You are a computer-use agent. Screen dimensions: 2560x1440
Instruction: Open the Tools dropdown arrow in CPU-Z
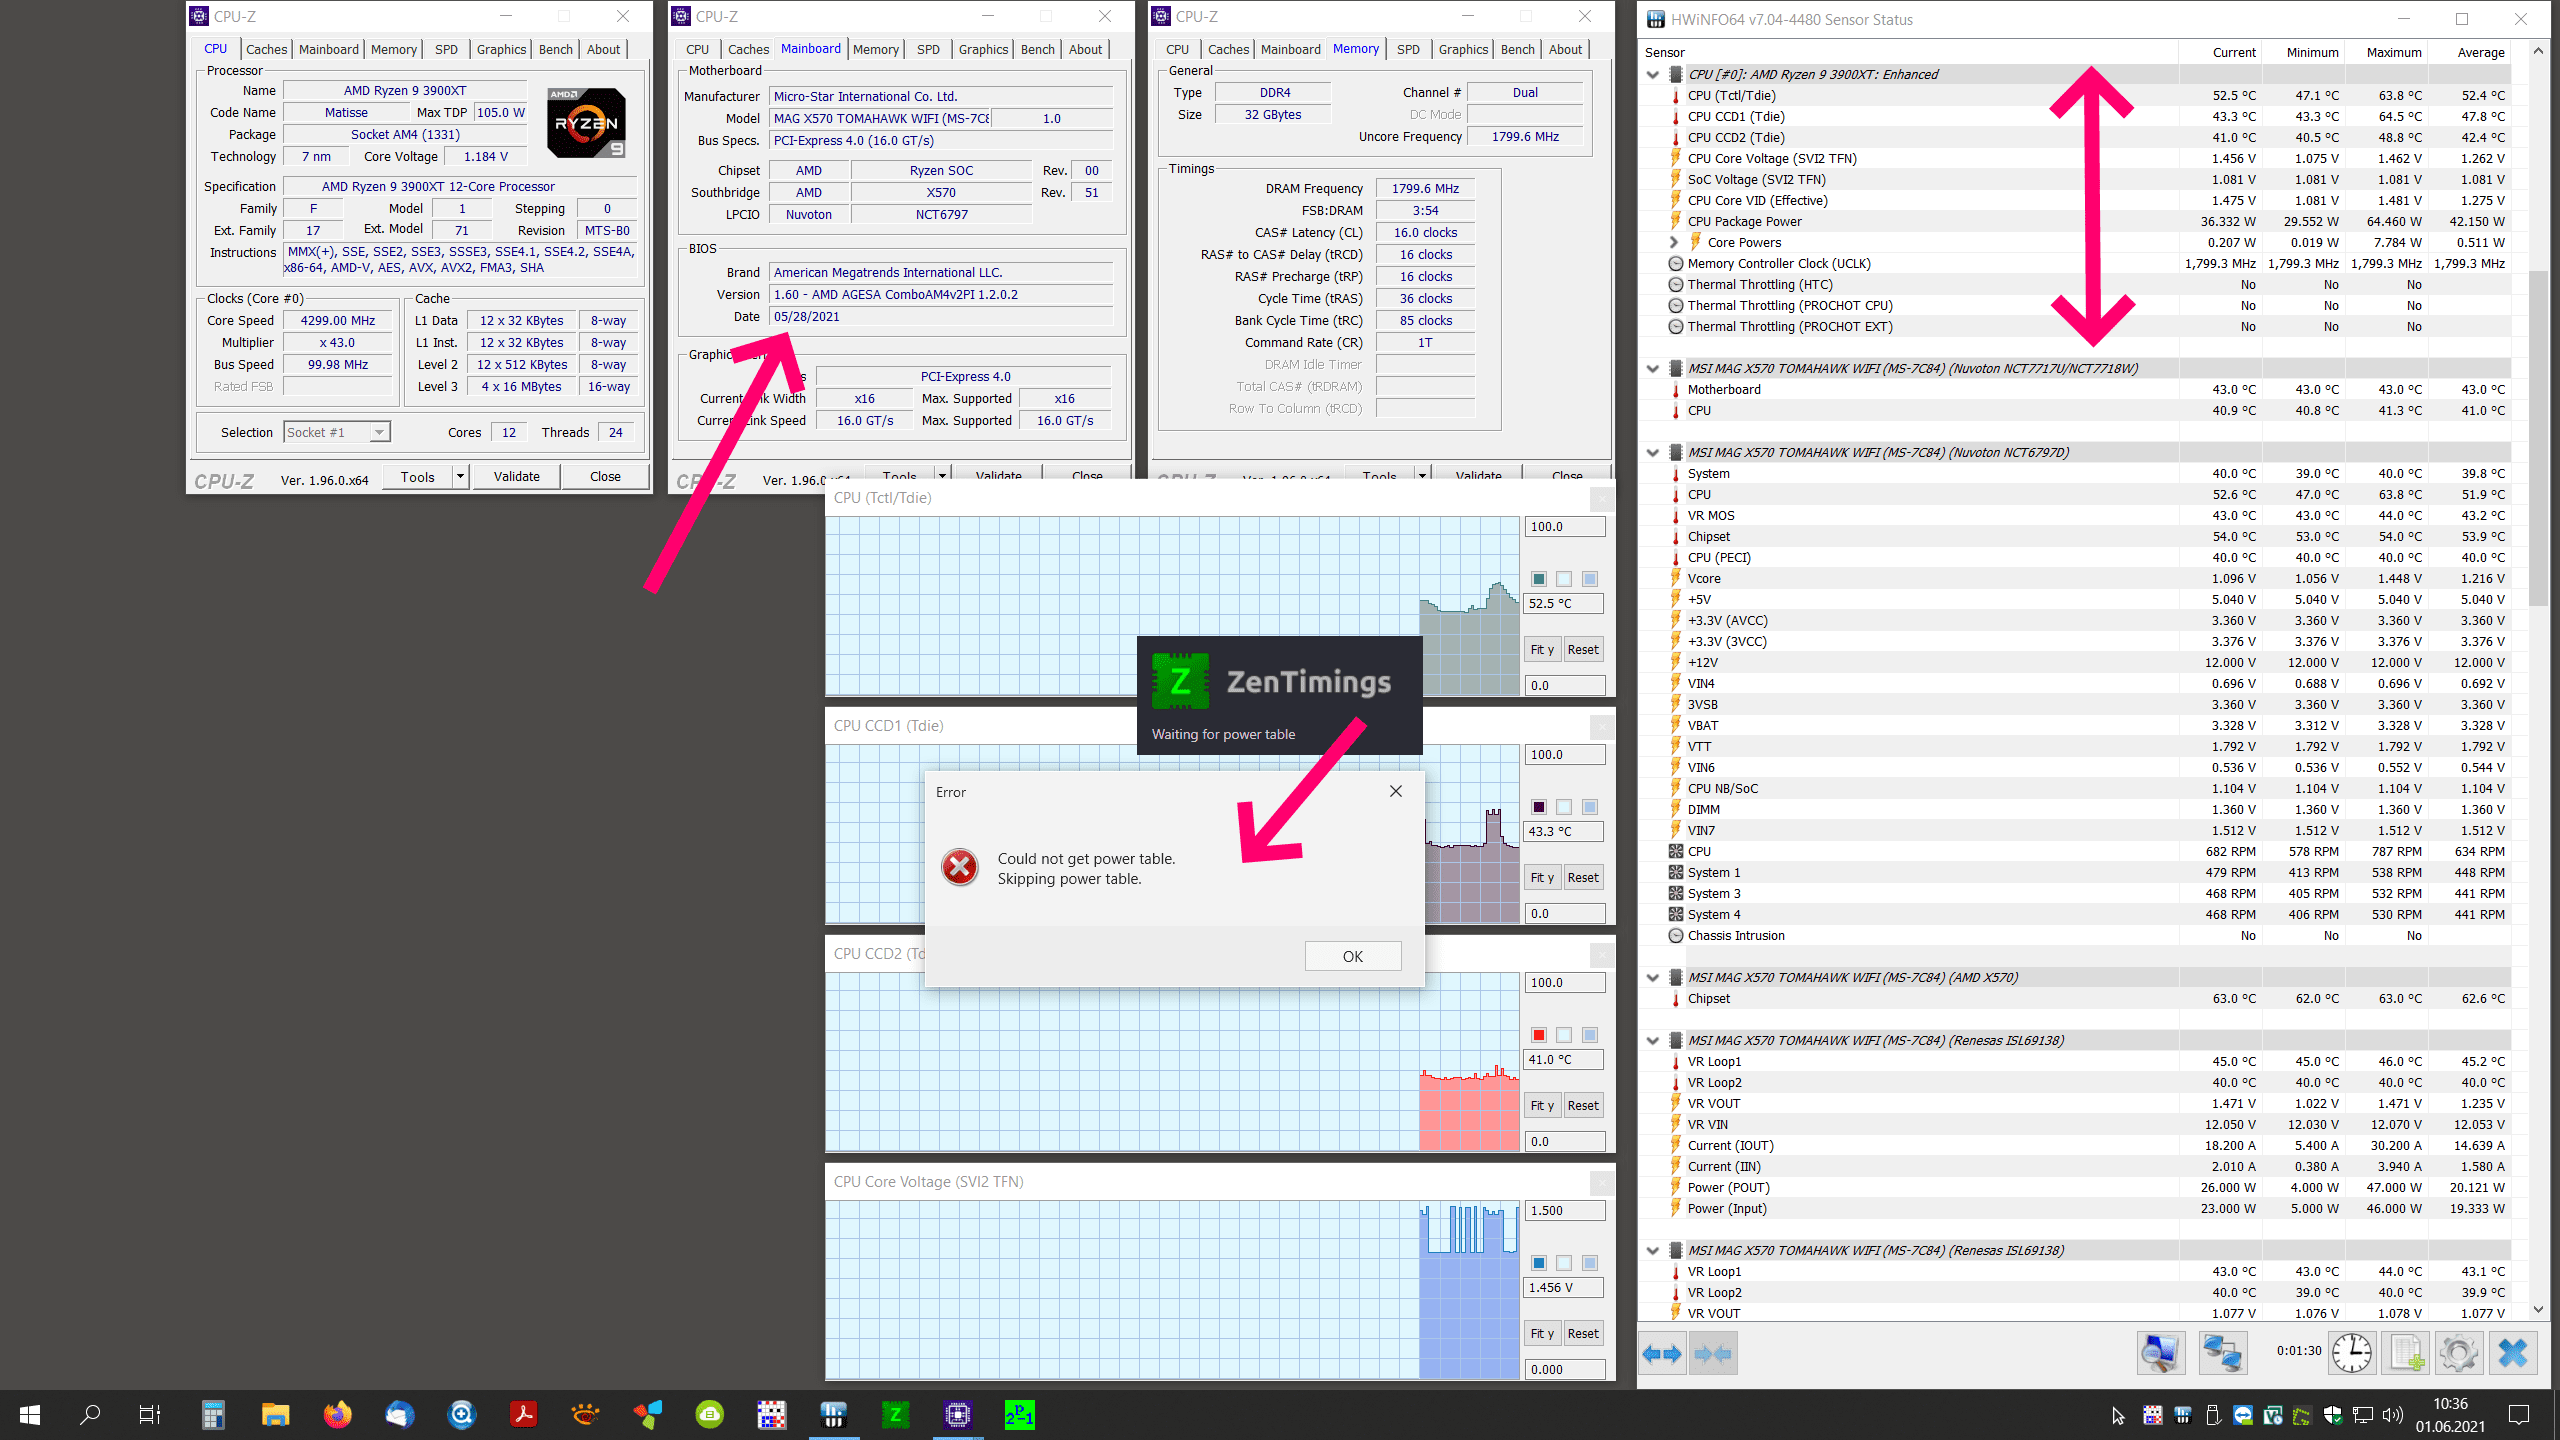click(x=461, y=477)
